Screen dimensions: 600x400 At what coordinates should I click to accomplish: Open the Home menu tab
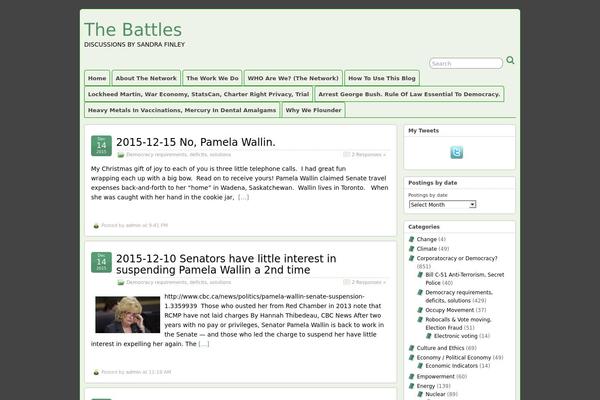click(97, 78)
